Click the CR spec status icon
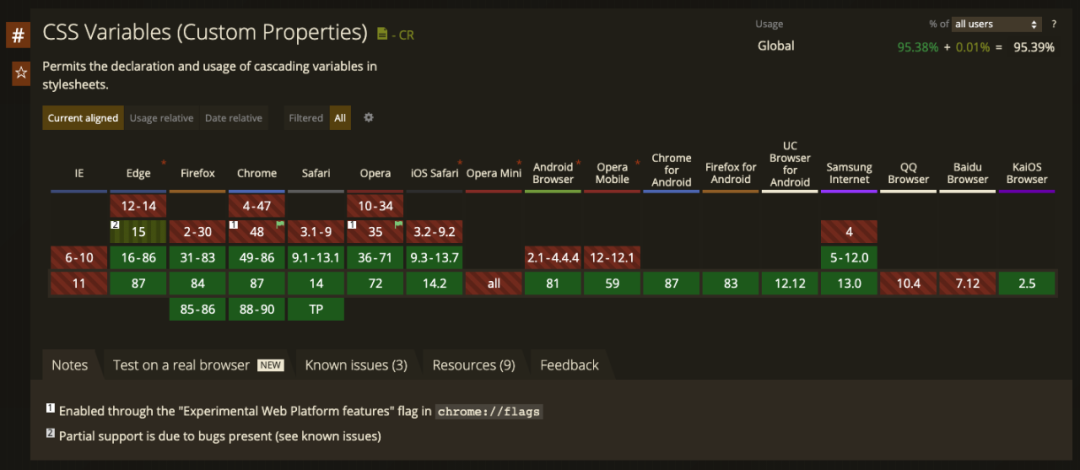 (382, 33)
